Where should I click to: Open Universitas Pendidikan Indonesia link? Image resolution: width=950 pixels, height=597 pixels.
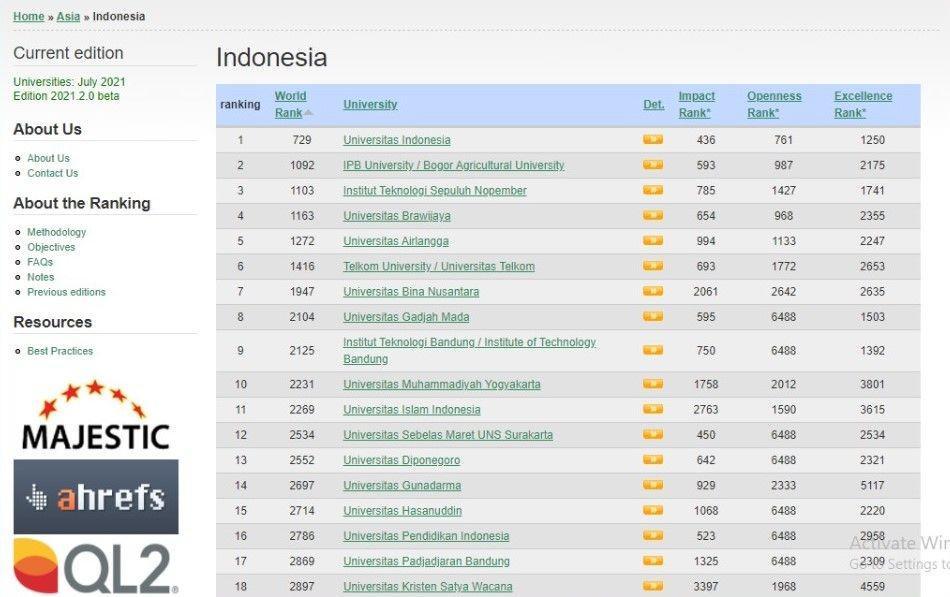(426, 536)
